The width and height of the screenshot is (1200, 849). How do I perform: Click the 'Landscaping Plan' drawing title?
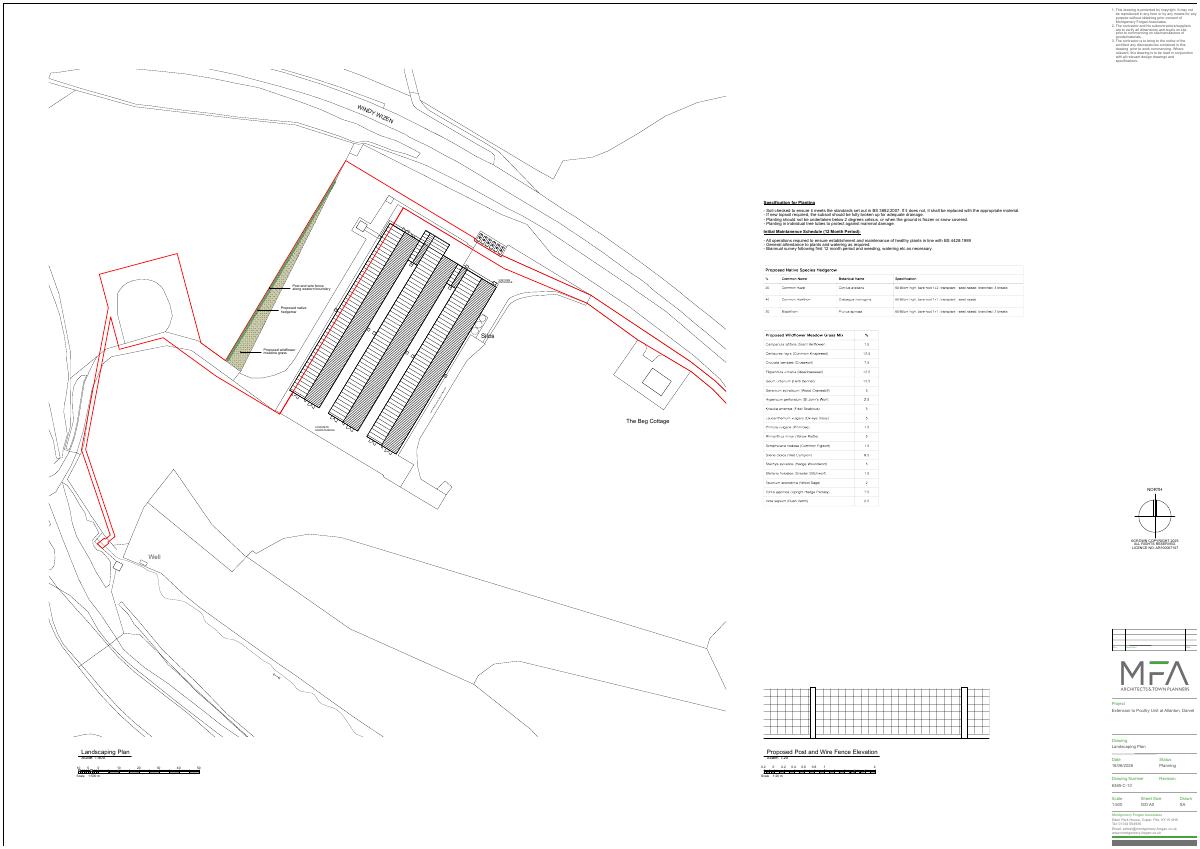pos(105,752)
